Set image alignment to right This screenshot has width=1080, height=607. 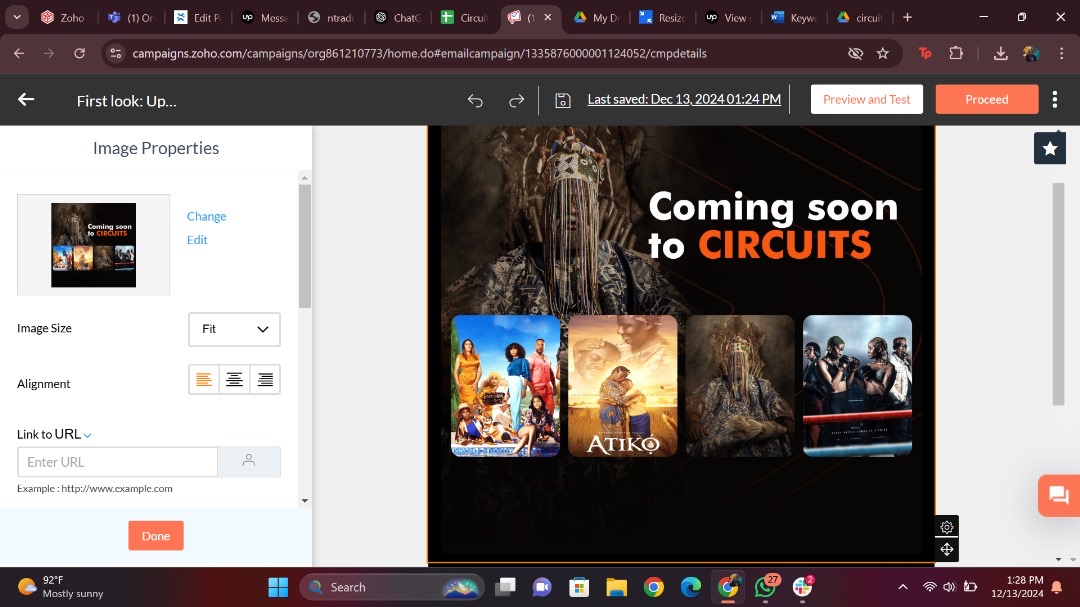(265, 380)
